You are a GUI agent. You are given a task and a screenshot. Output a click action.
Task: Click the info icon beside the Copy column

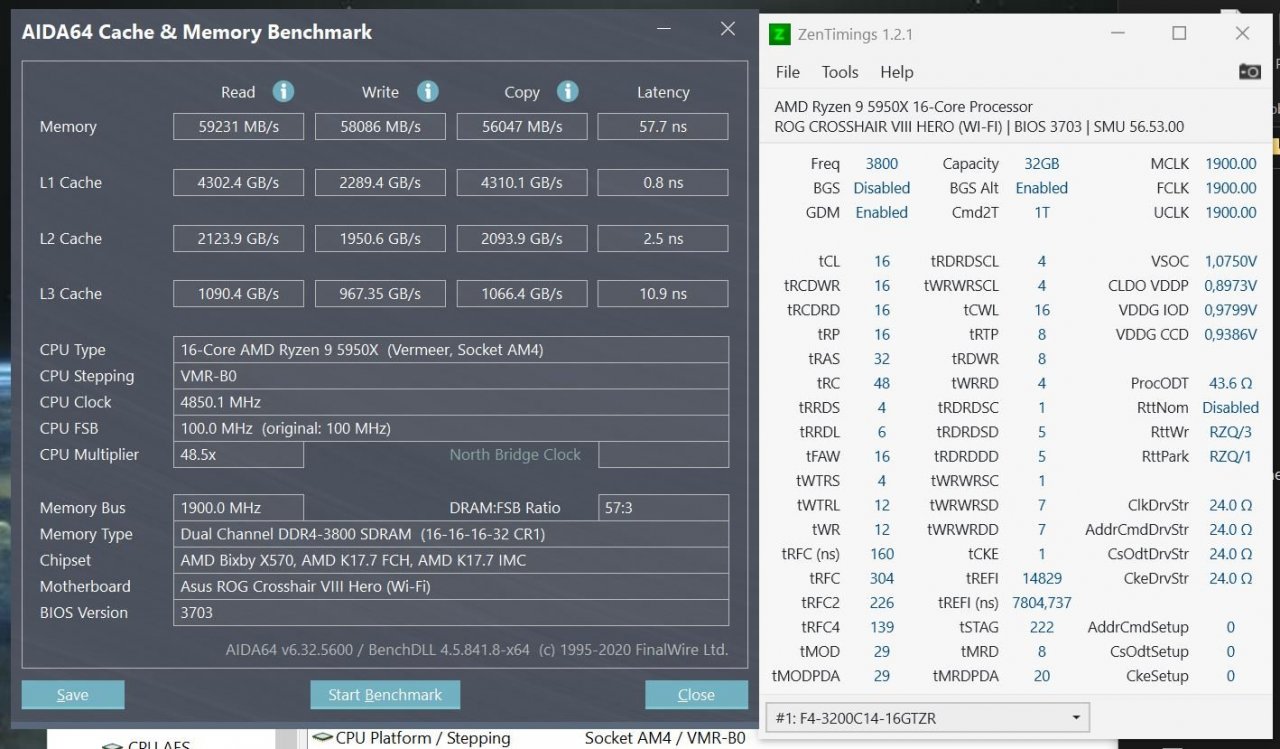pyautogui.click(x=568, y=91)
